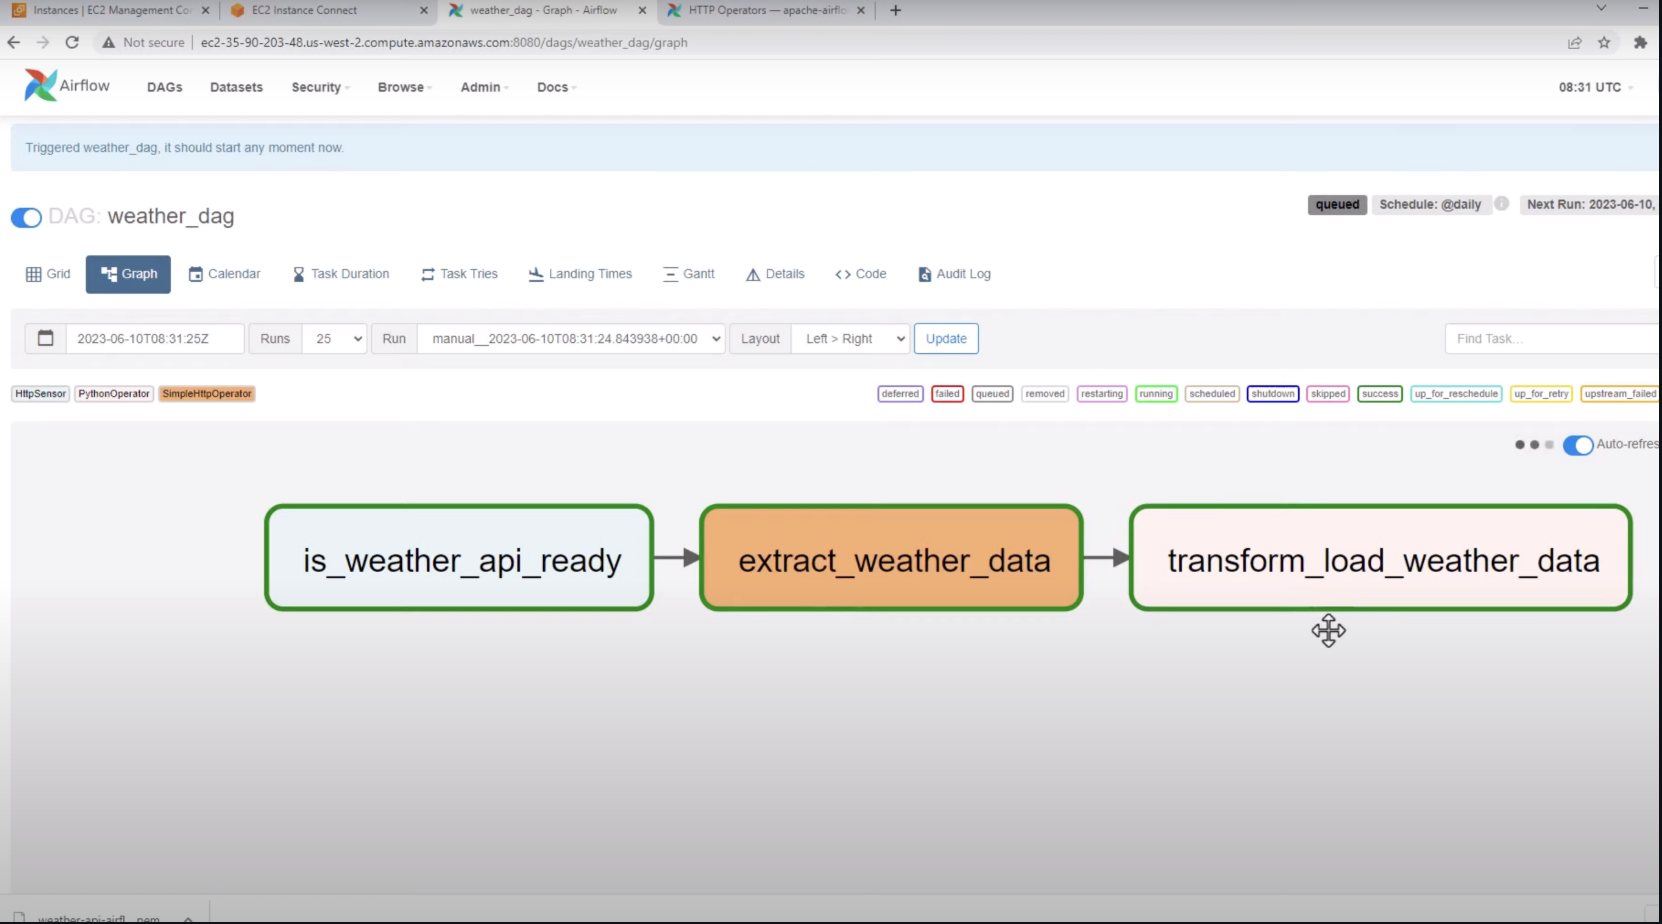The image size is (1662, 924).
Task: Select a different Run from dropdown
Action: tap(571, 338)
